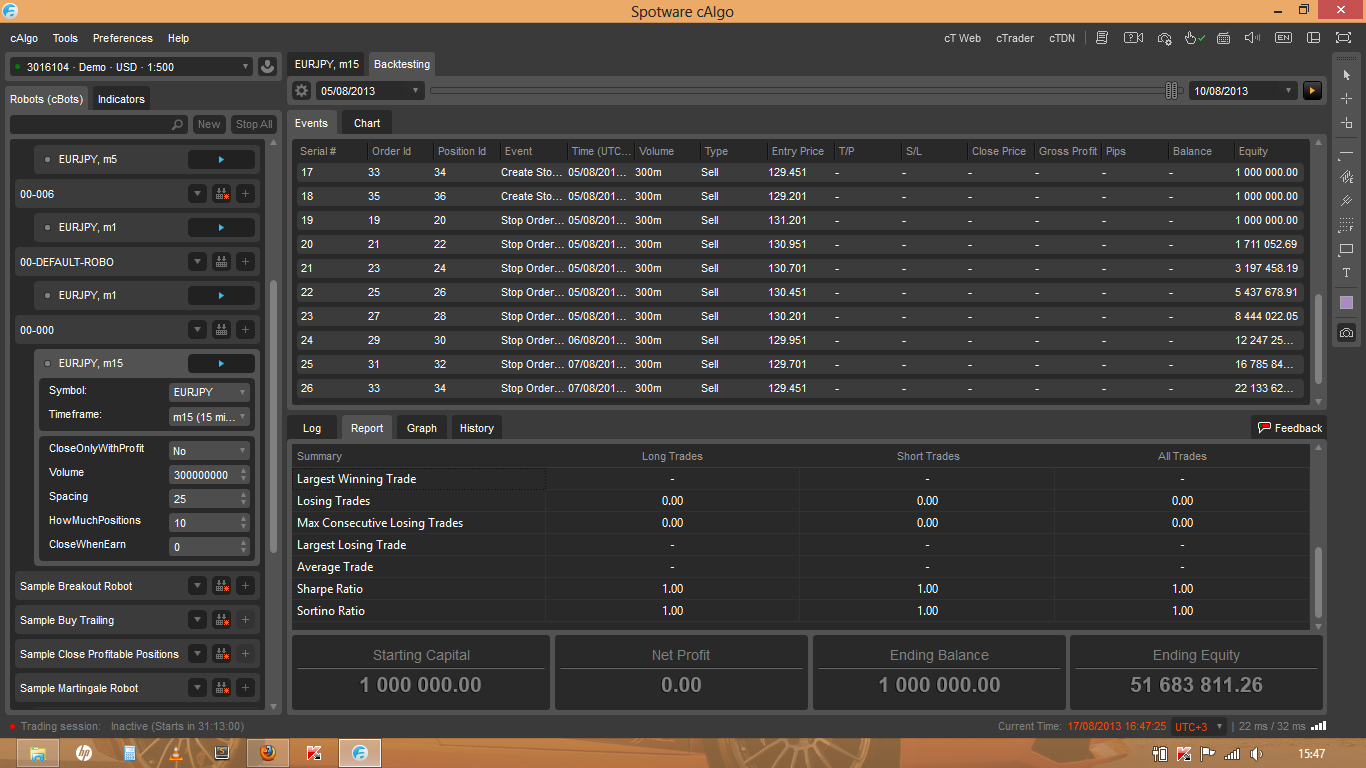Open the cAlgo menu

click(24, 38)
